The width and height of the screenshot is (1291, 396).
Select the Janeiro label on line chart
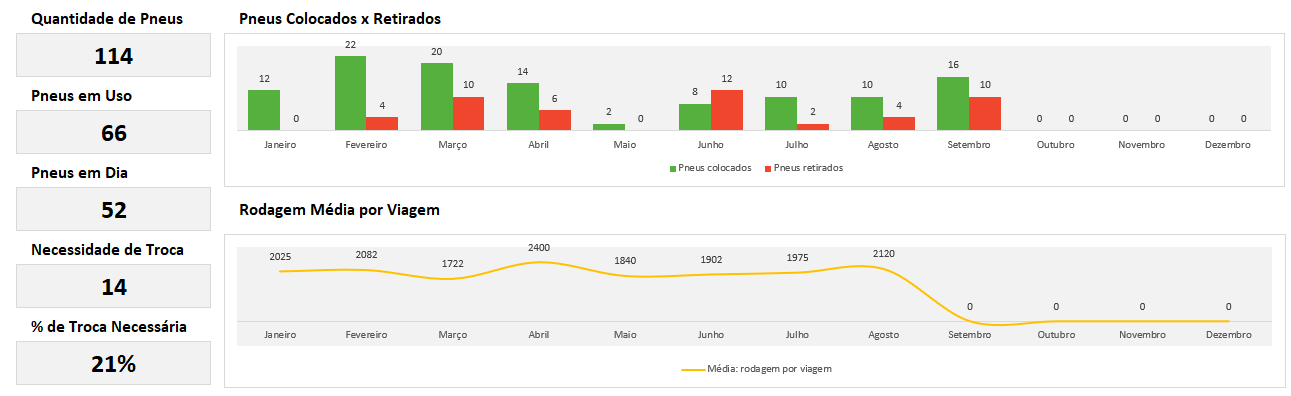(280, 334)
